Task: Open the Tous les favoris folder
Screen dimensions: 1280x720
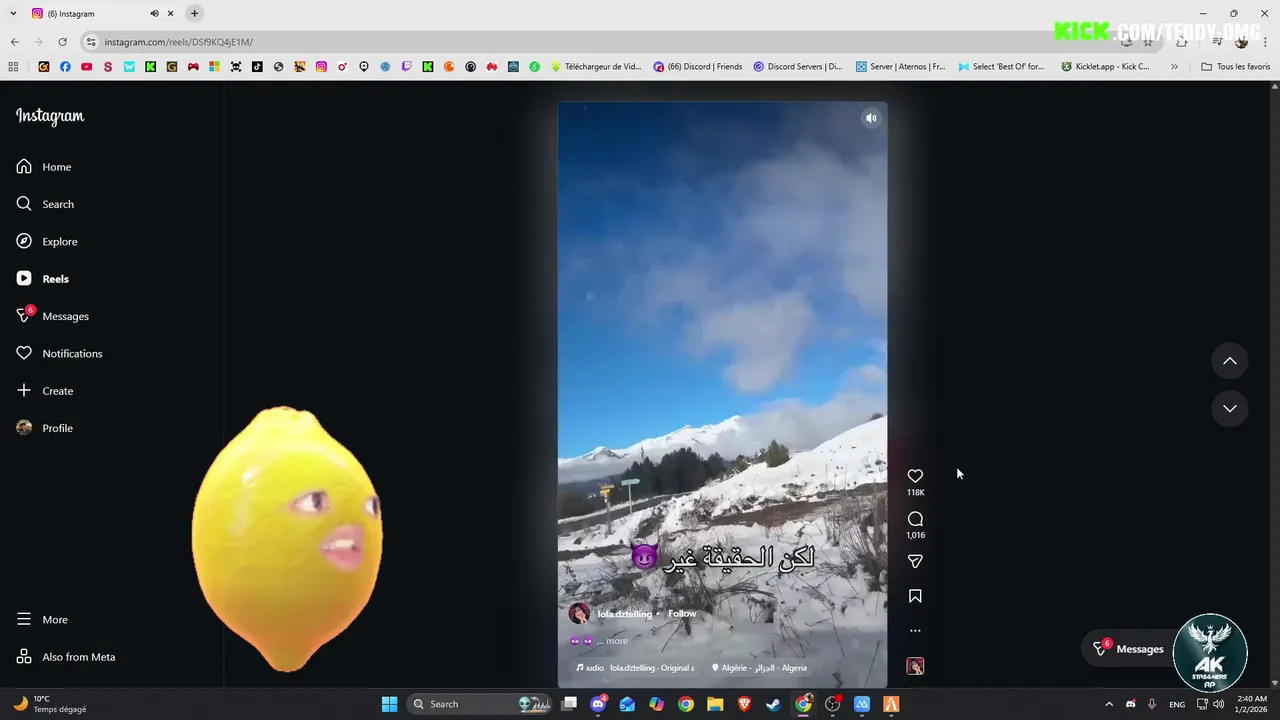Action: click(x=1236, y=67)
